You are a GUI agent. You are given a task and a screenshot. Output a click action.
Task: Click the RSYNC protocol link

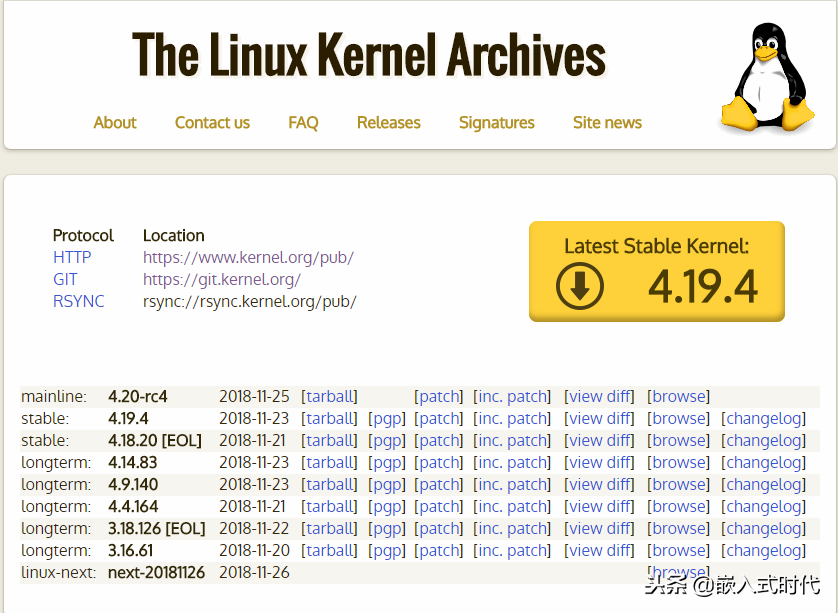(x=79, y=301)
